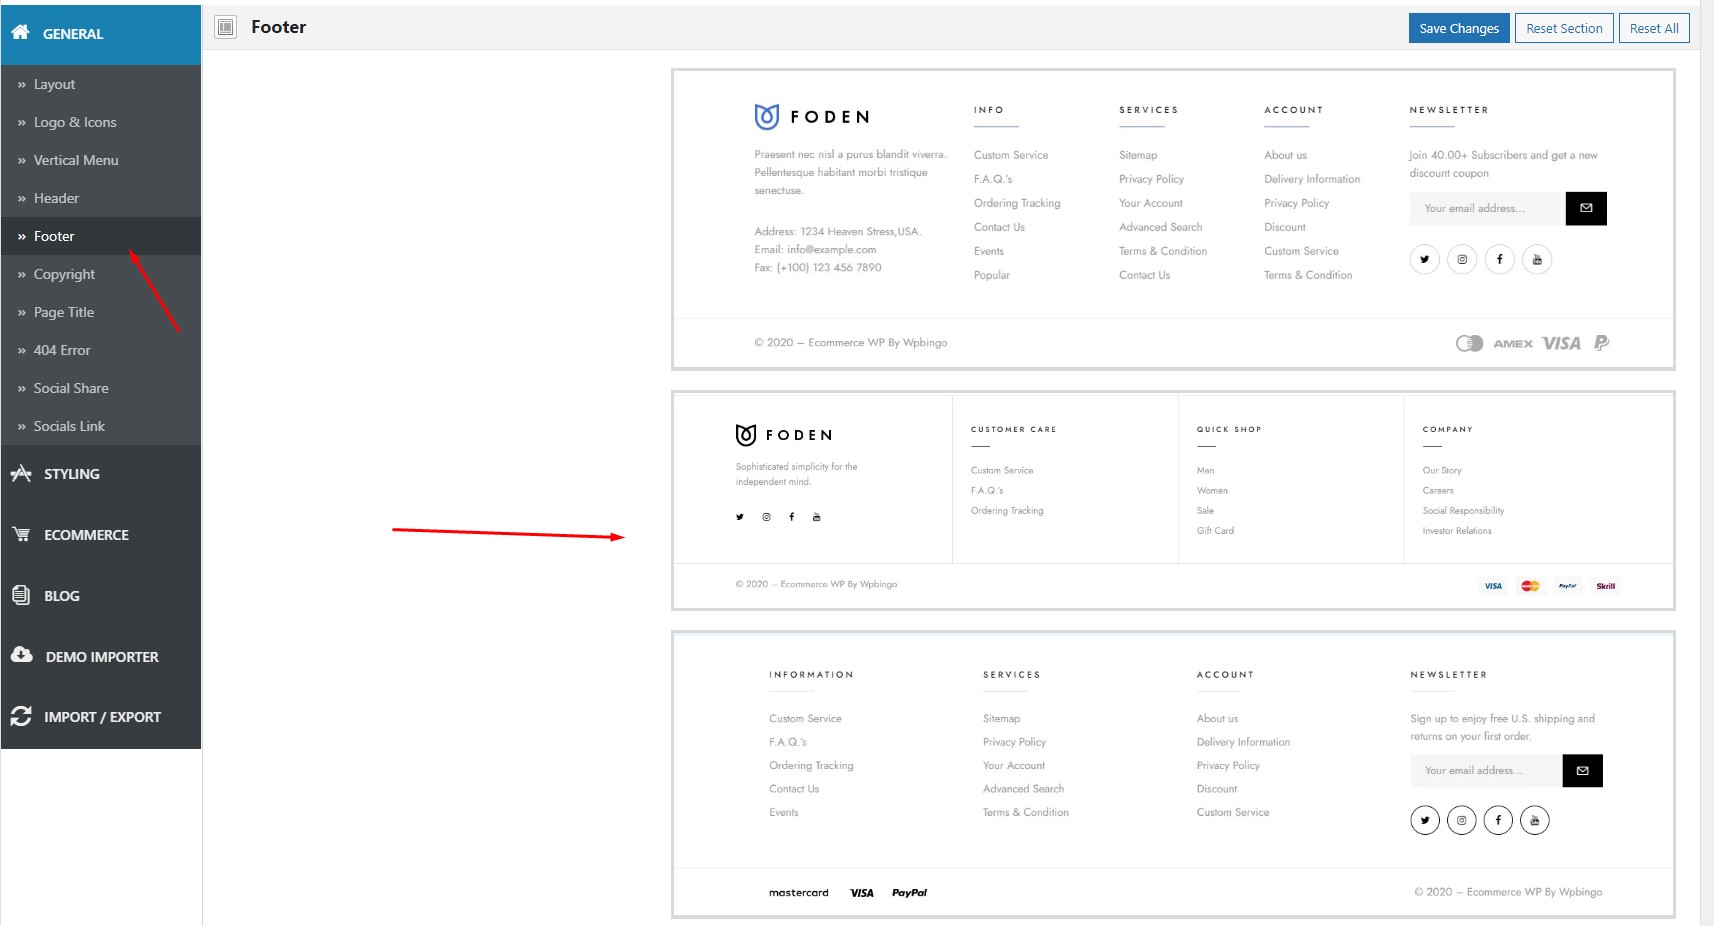Click the Import / Export refresh icon
This screenshot has width=1714, height=926.
(21, 717)
